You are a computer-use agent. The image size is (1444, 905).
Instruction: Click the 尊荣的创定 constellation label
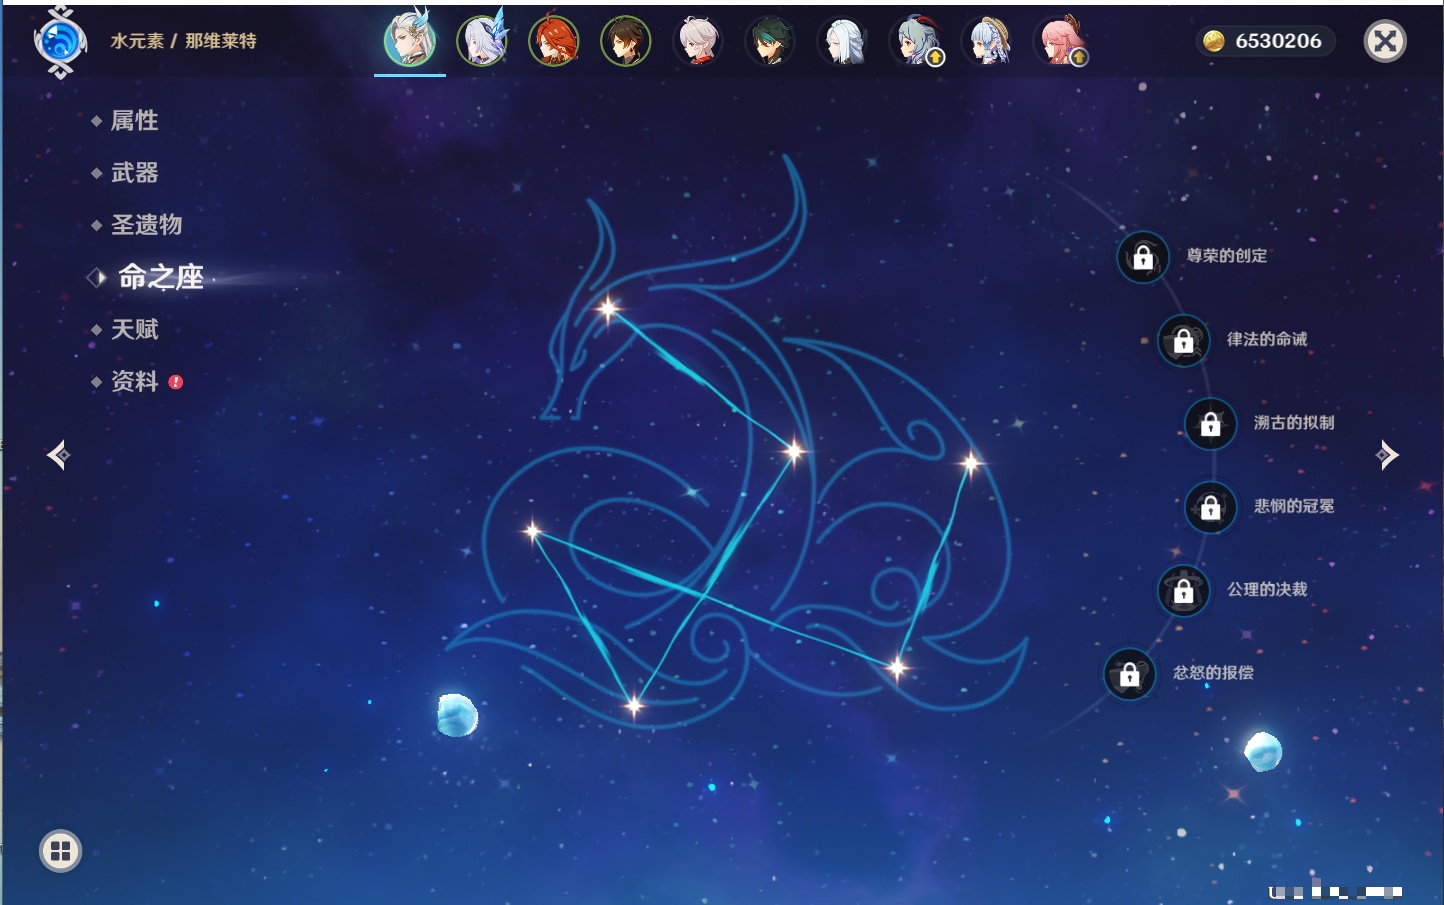(1227, 256)
